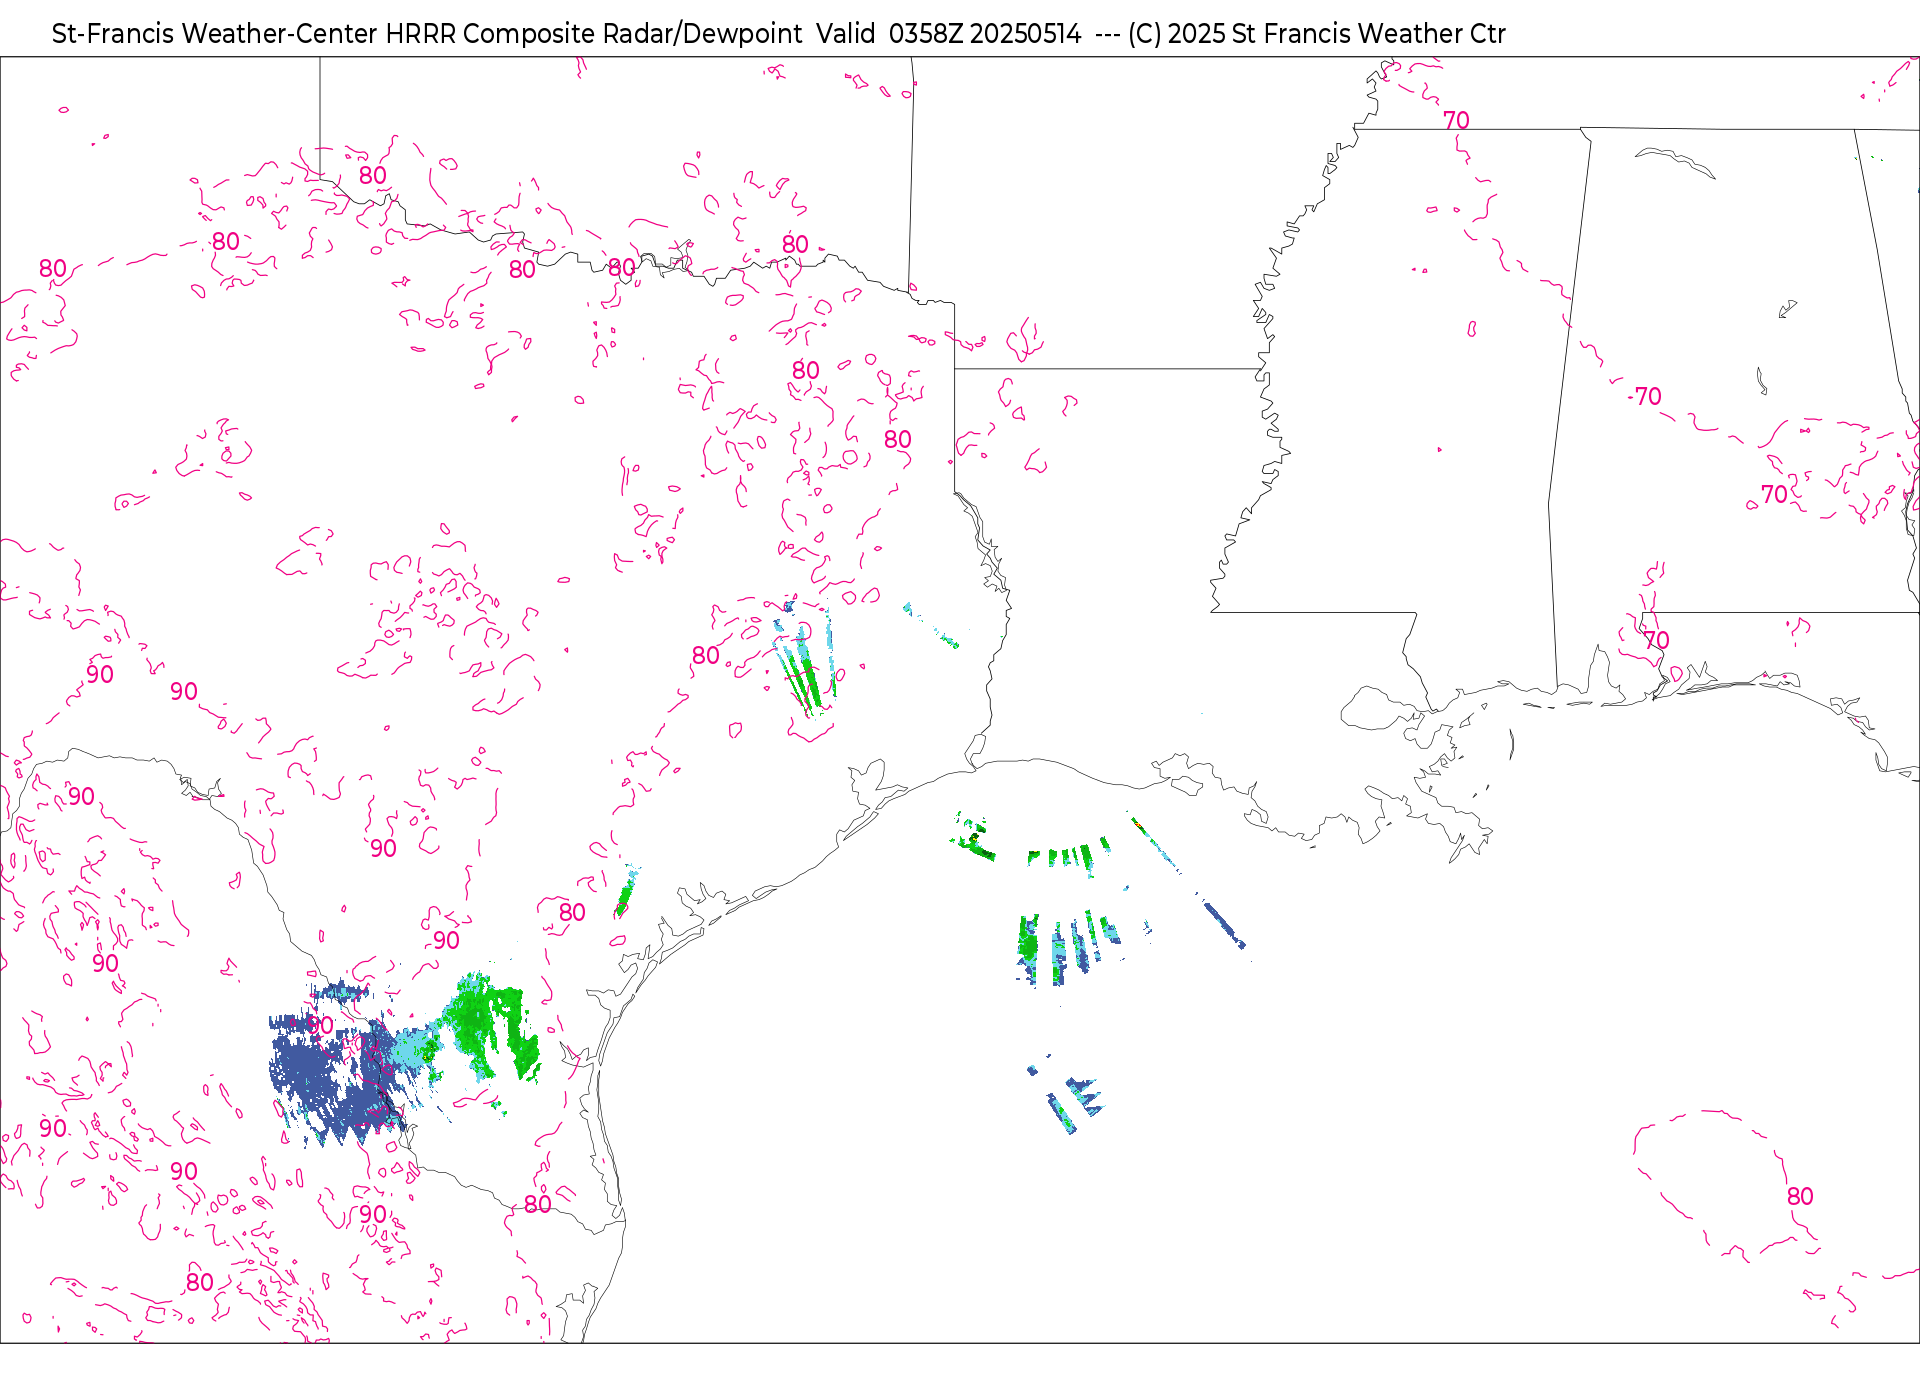The image size is (1920, 1400).
Task: Click the "St-Francis Weather-Center" title text
Action: tap(215, 34)
